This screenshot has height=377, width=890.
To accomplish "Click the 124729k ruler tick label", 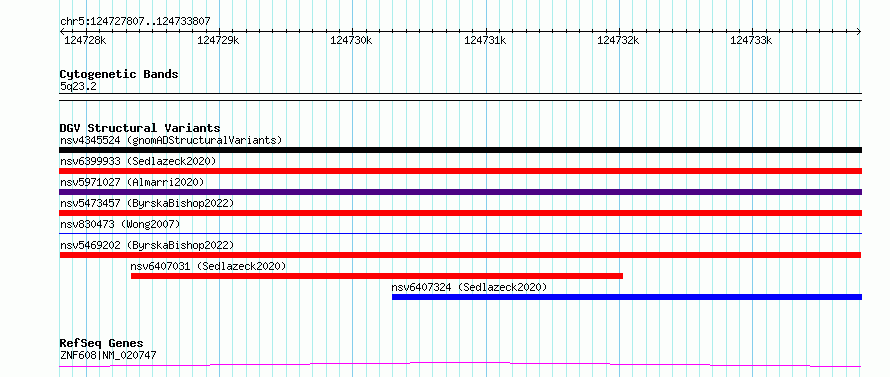I will pos(219,40).
